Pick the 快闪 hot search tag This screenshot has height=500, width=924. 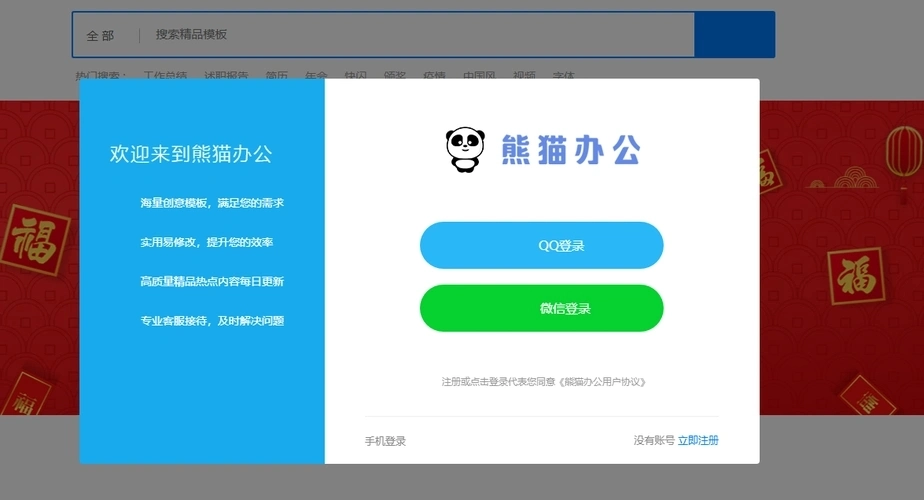(x=355, y=76)
